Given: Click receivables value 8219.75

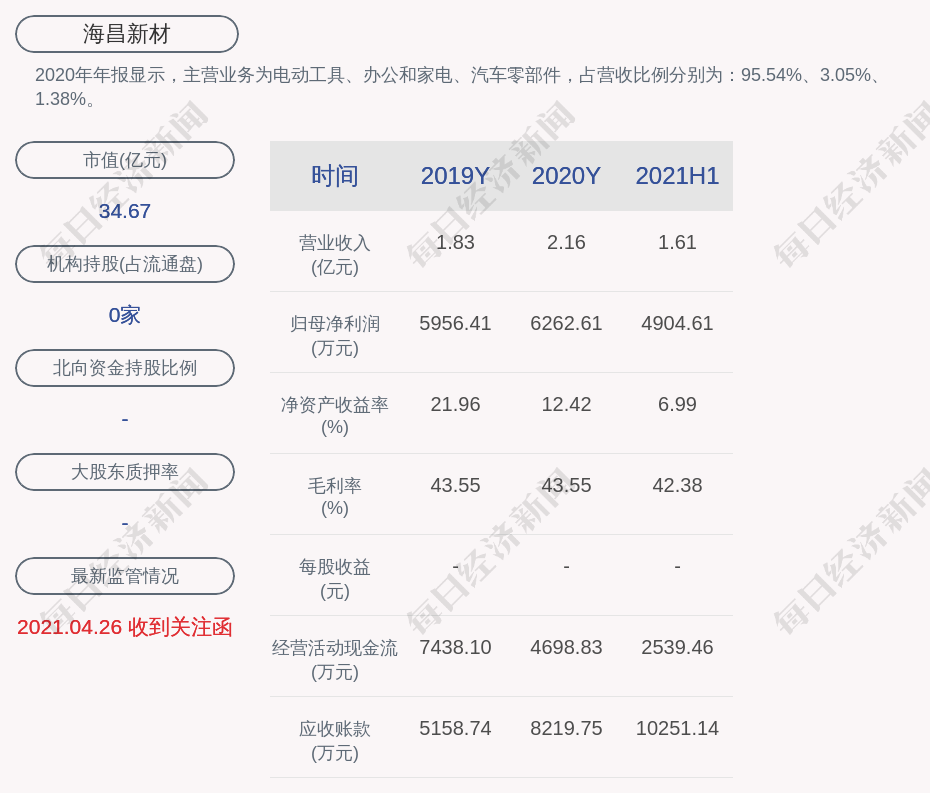Looking at the screenshot, I should [x=566, y=728].
